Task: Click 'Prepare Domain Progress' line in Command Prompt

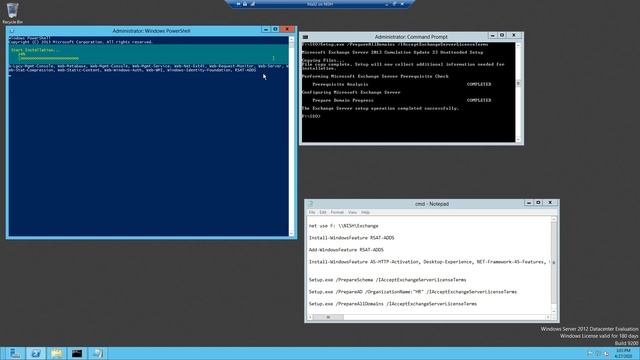Action: tap(402, 100)
